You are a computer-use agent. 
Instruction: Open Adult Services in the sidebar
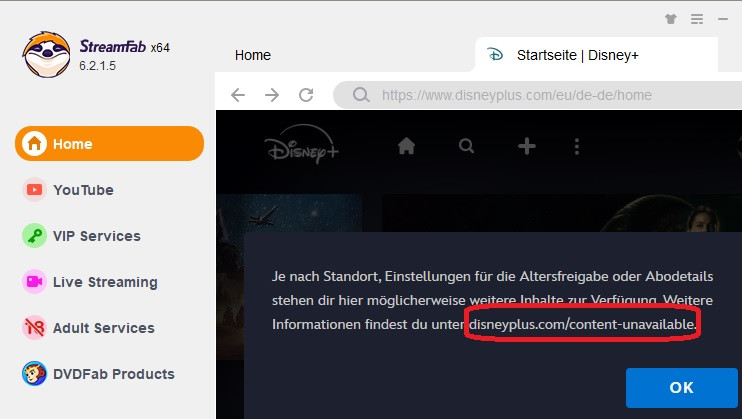click(109, 328)
